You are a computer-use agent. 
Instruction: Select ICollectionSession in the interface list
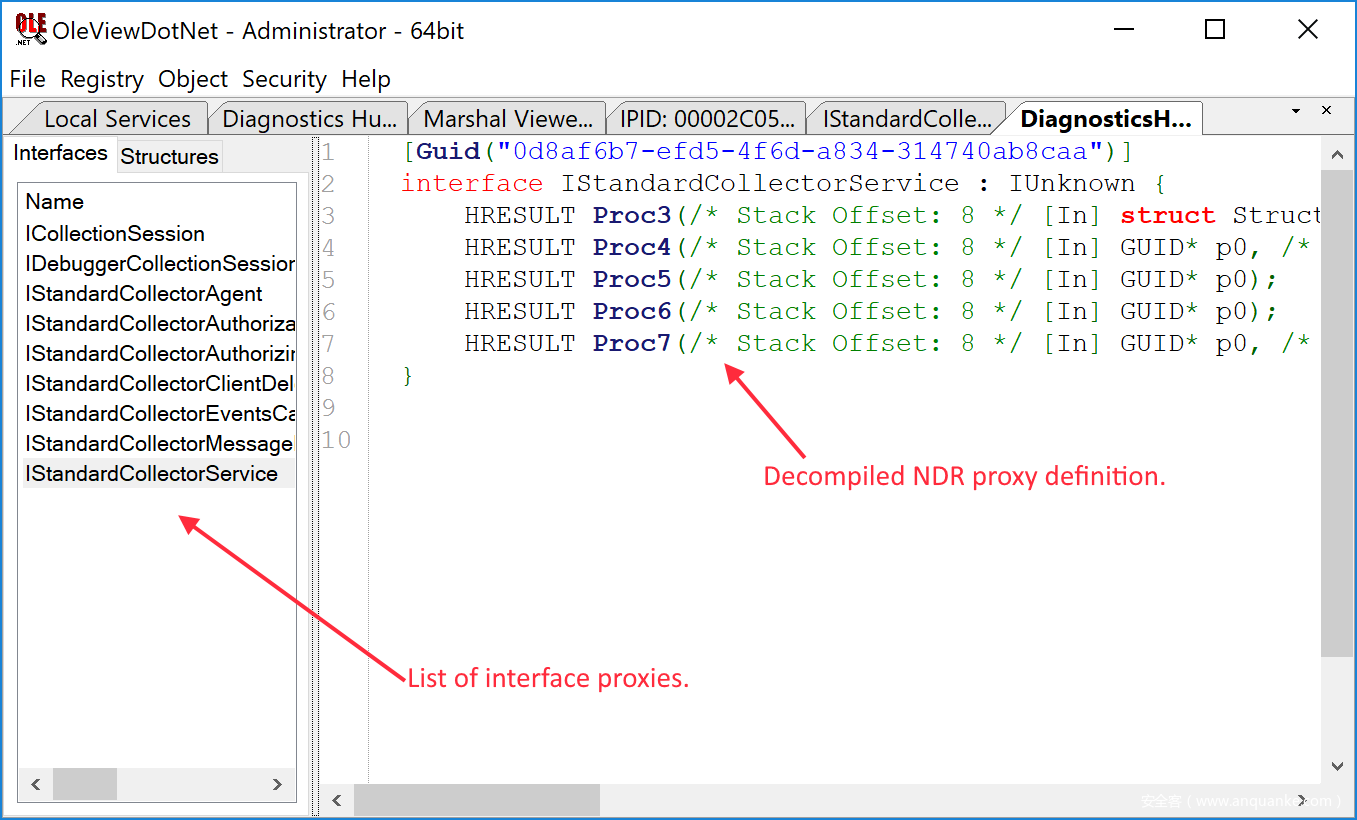(x=115, y=234)
